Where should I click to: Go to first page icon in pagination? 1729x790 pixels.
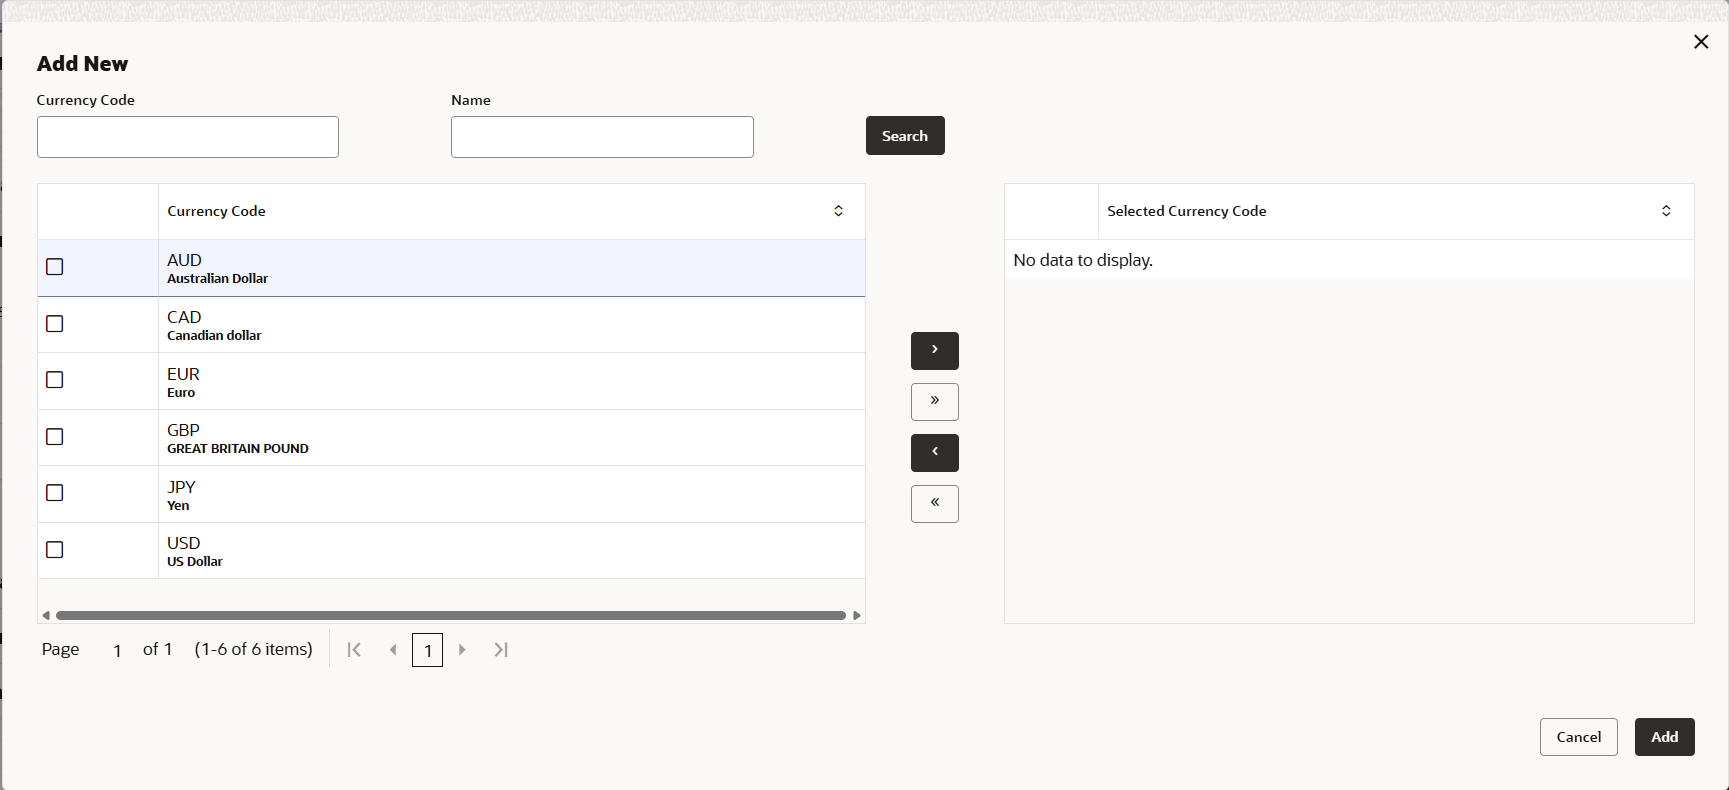(354, 650)
